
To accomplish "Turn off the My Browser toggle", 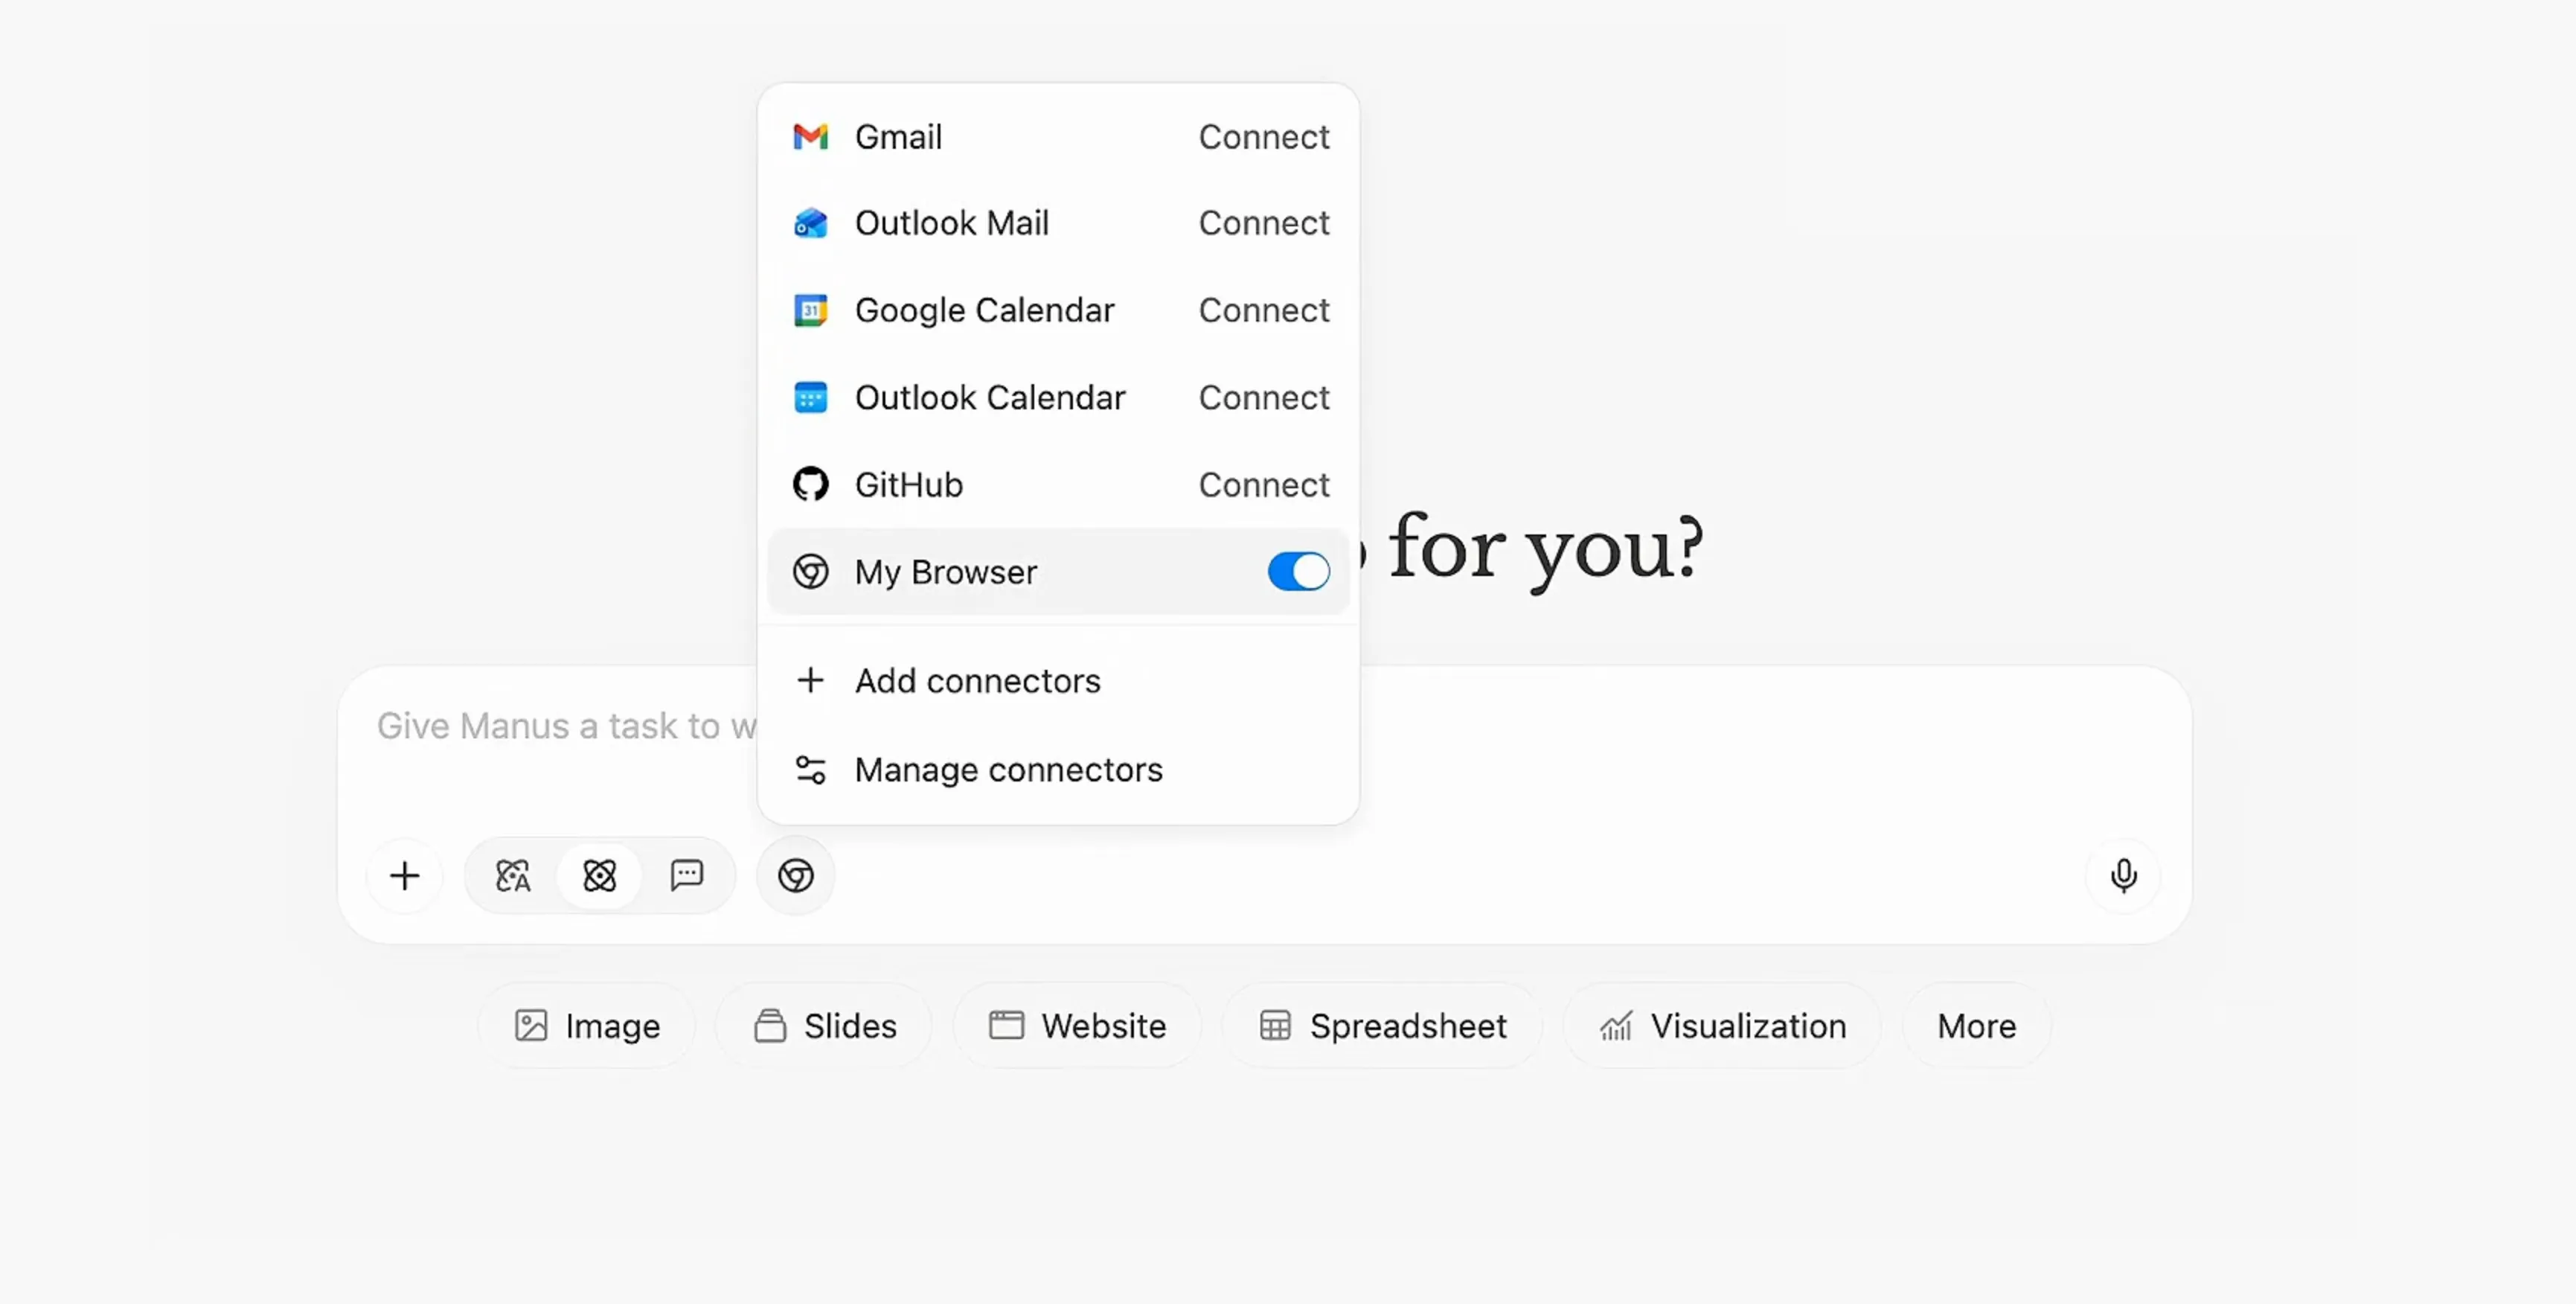I will 1298,571.
